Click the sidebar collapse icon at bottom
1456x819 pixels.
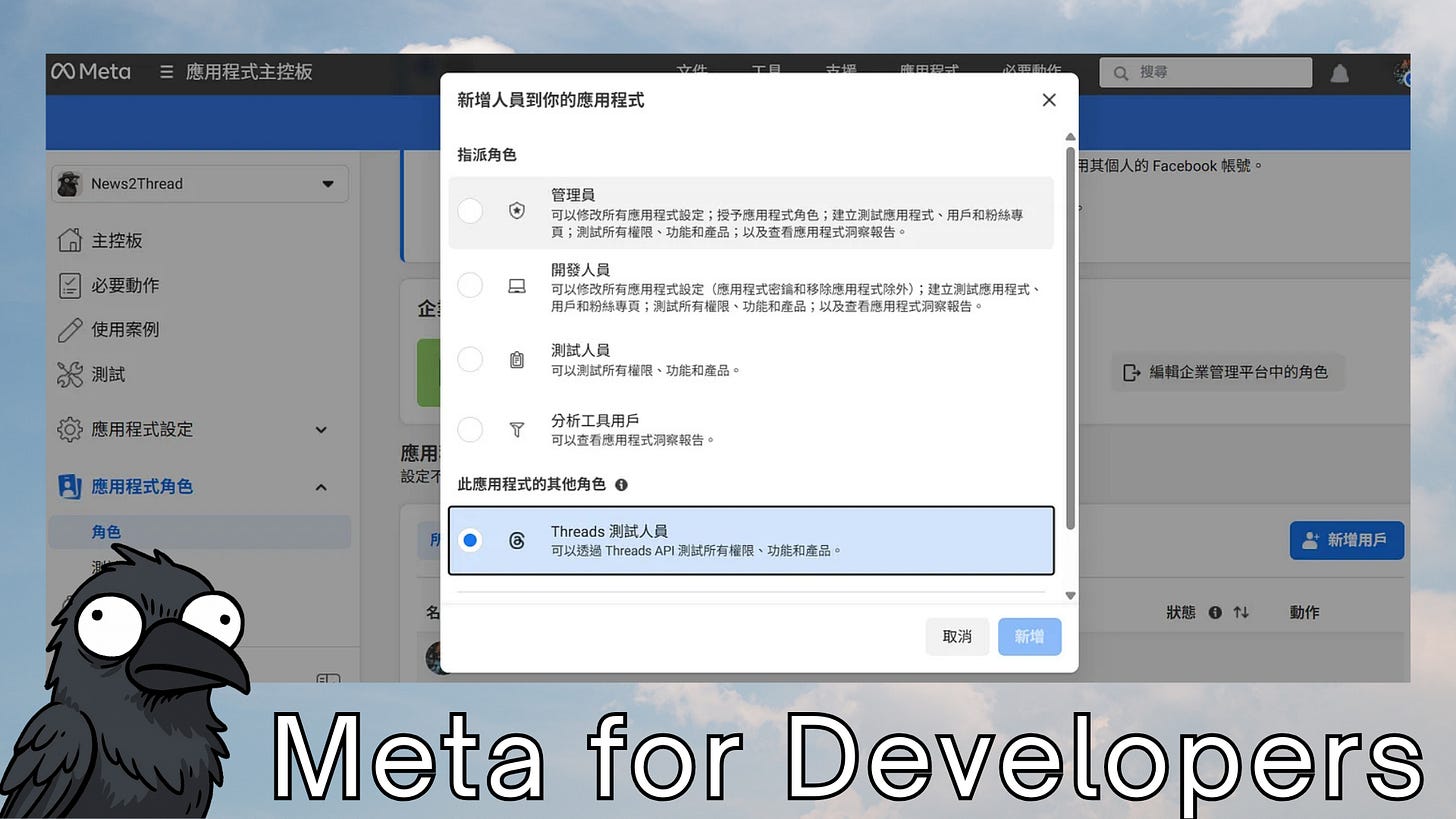[329, 679]
